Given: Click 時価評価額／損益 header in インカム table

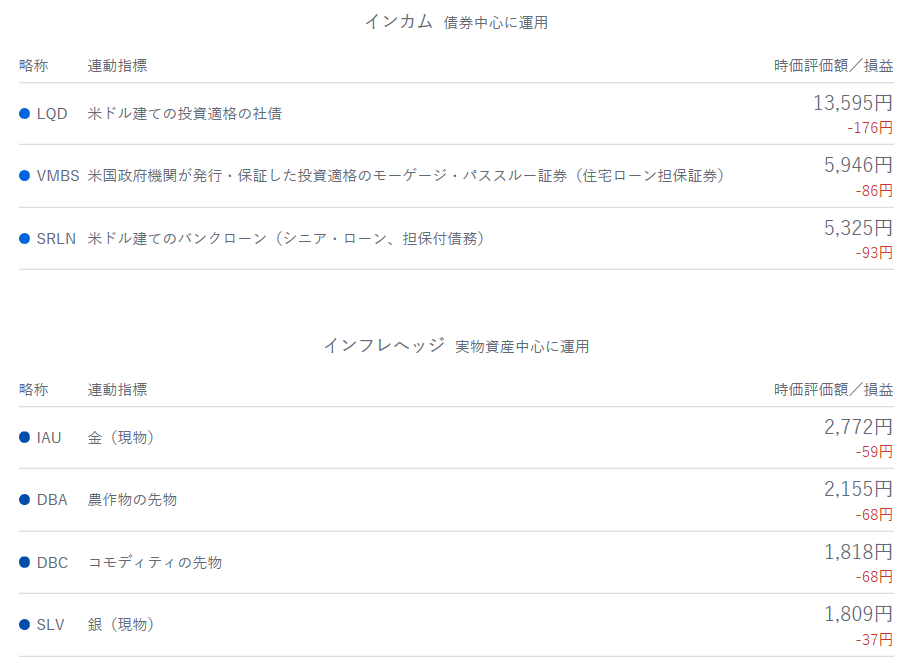Looking at the screenshot, I should click(x=833, y=66).
